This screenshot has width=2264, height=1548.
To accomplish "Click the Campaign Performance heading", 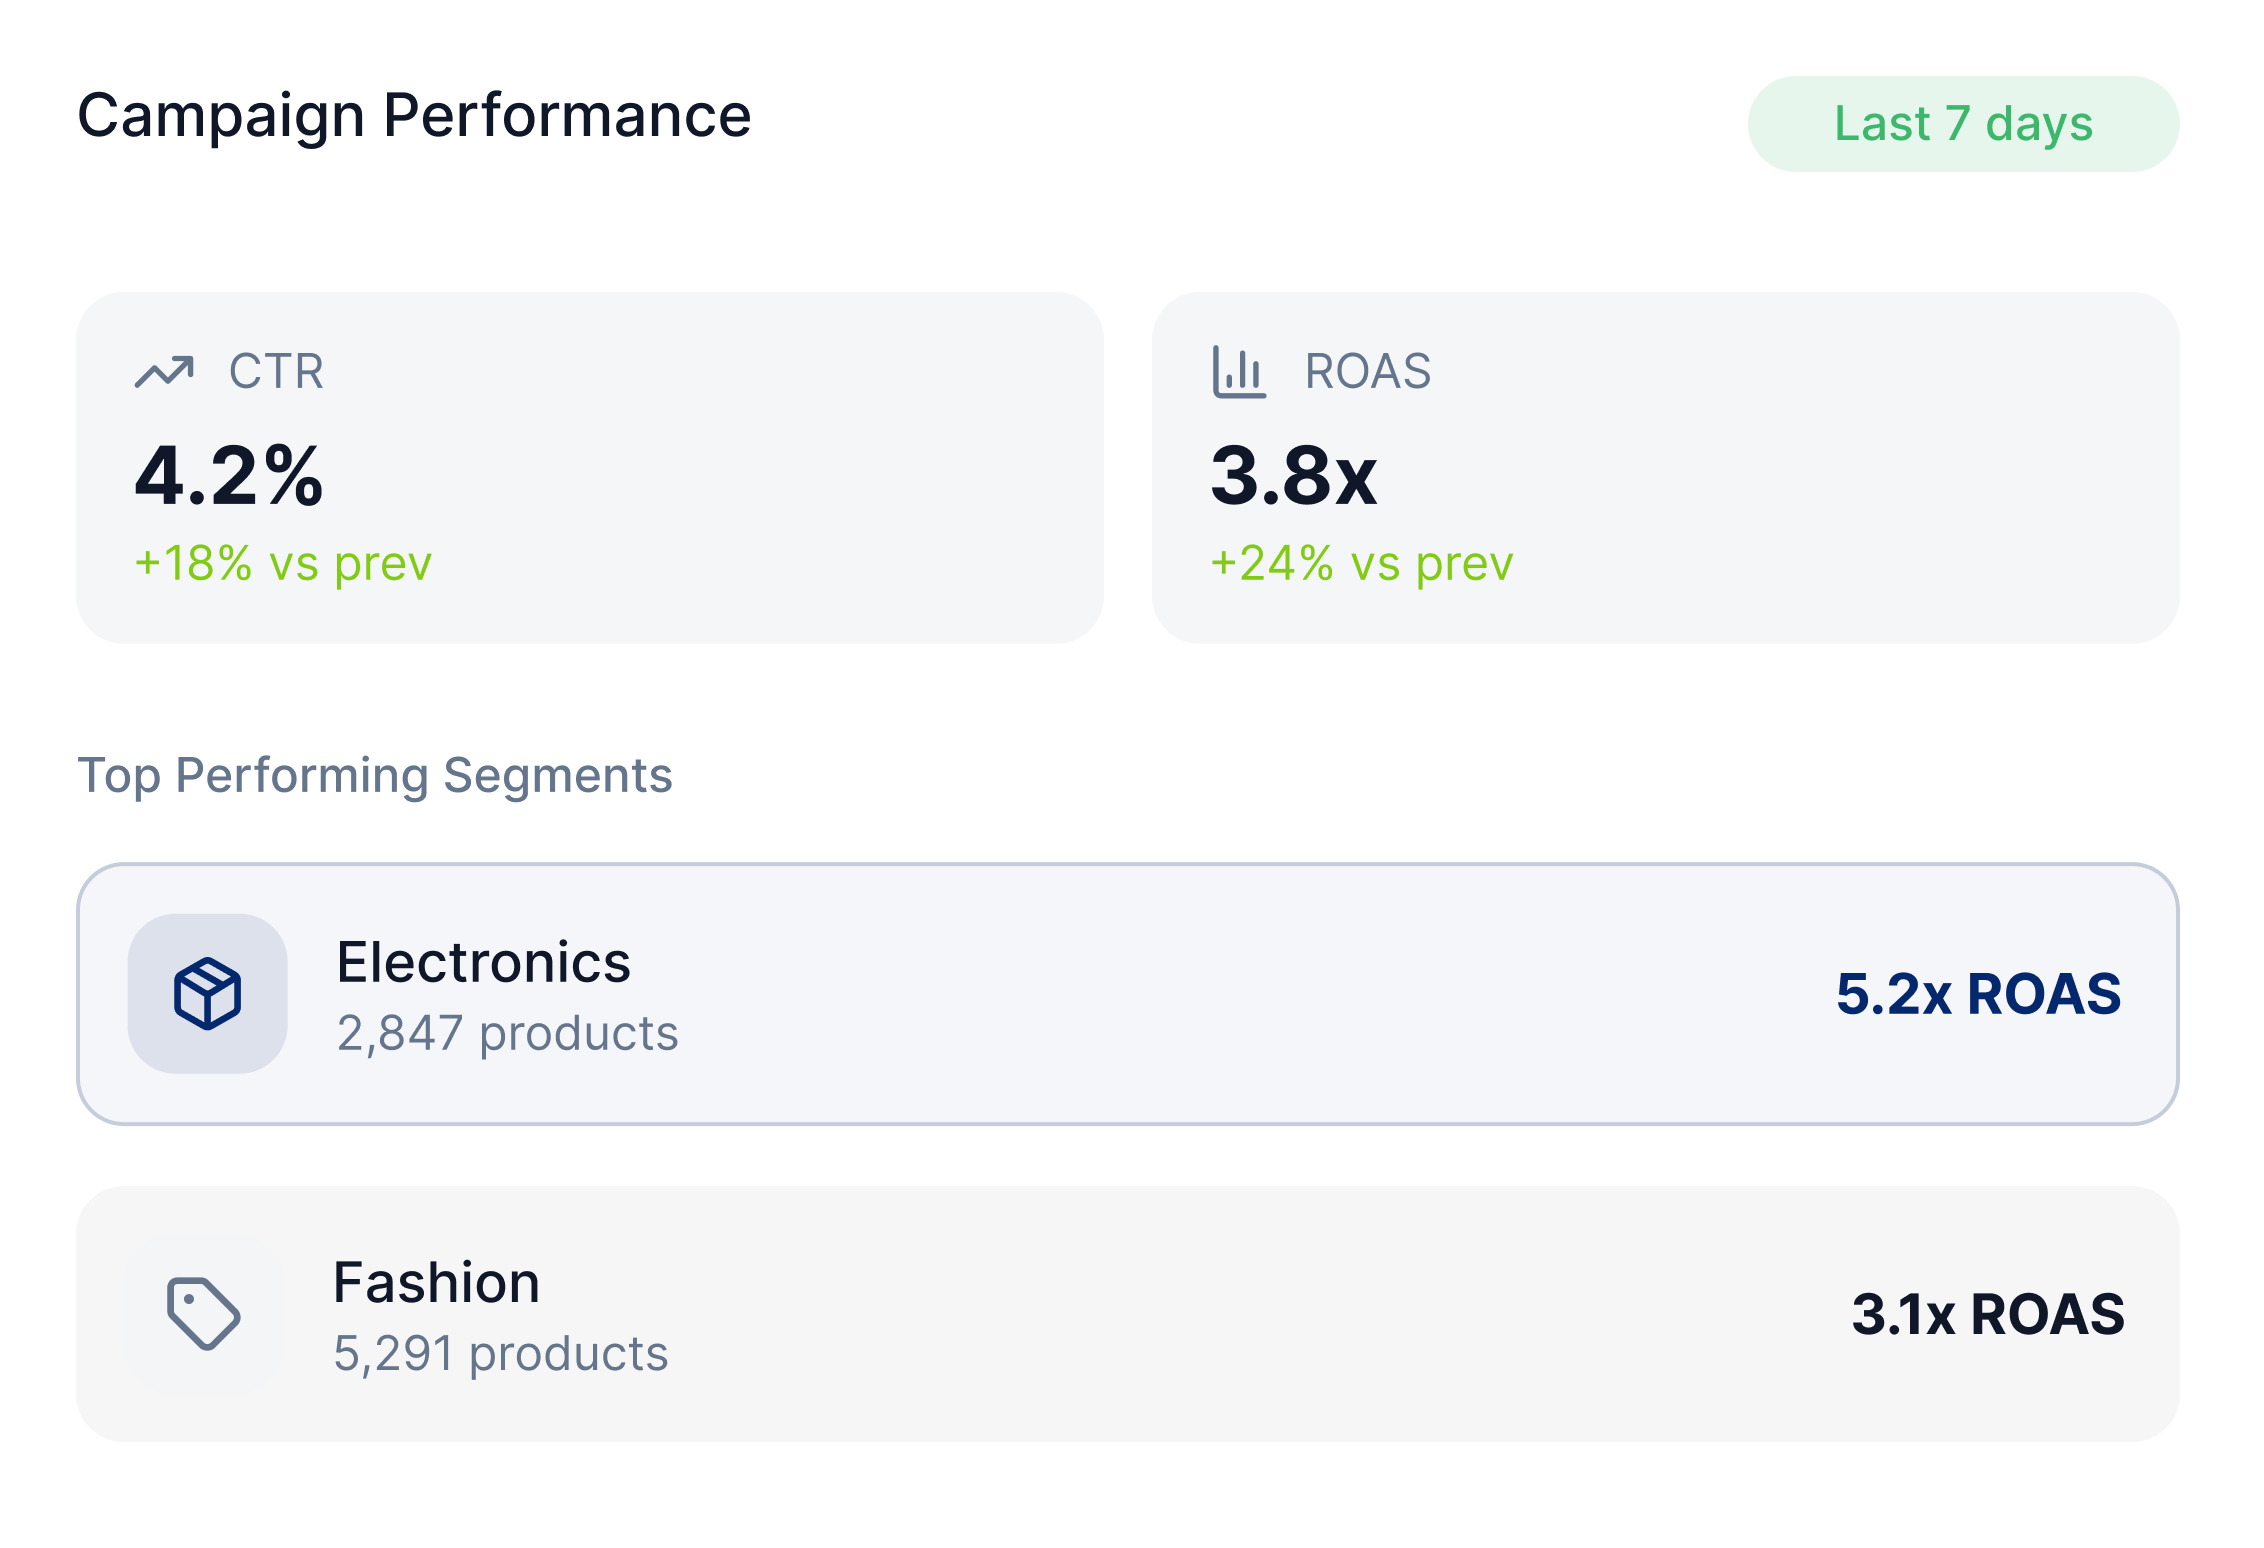I will 414,116.
